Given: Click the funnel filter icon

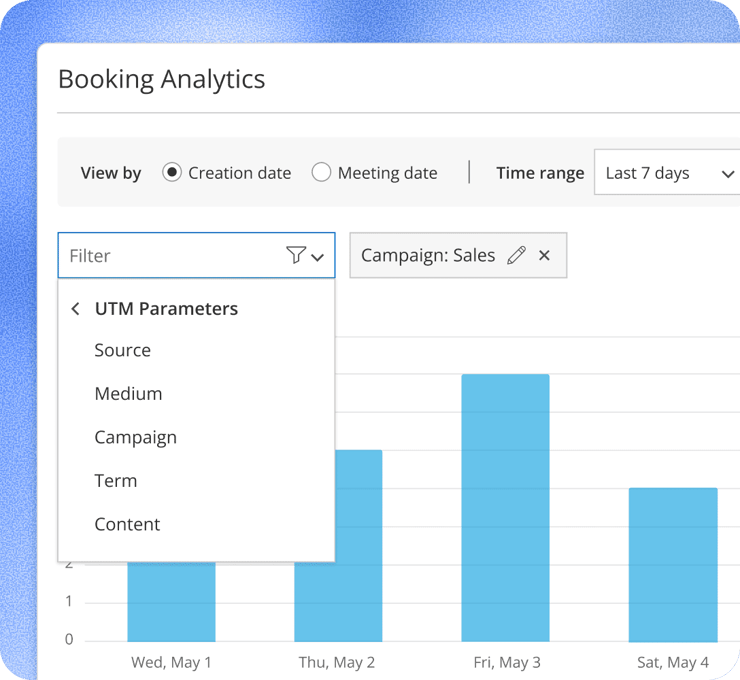Looking at the screenshot, I should point(296,255).
